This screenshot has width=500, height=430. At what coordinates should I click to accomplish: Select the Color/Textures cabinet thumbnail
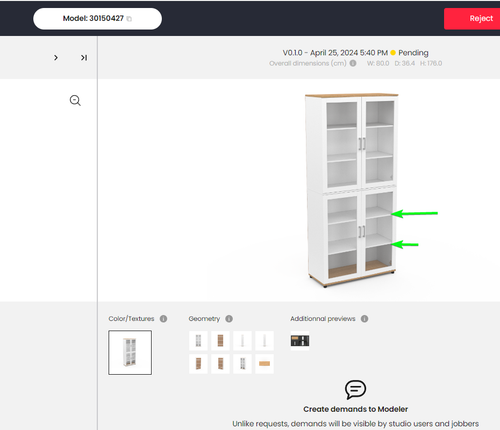coord(130,352)
